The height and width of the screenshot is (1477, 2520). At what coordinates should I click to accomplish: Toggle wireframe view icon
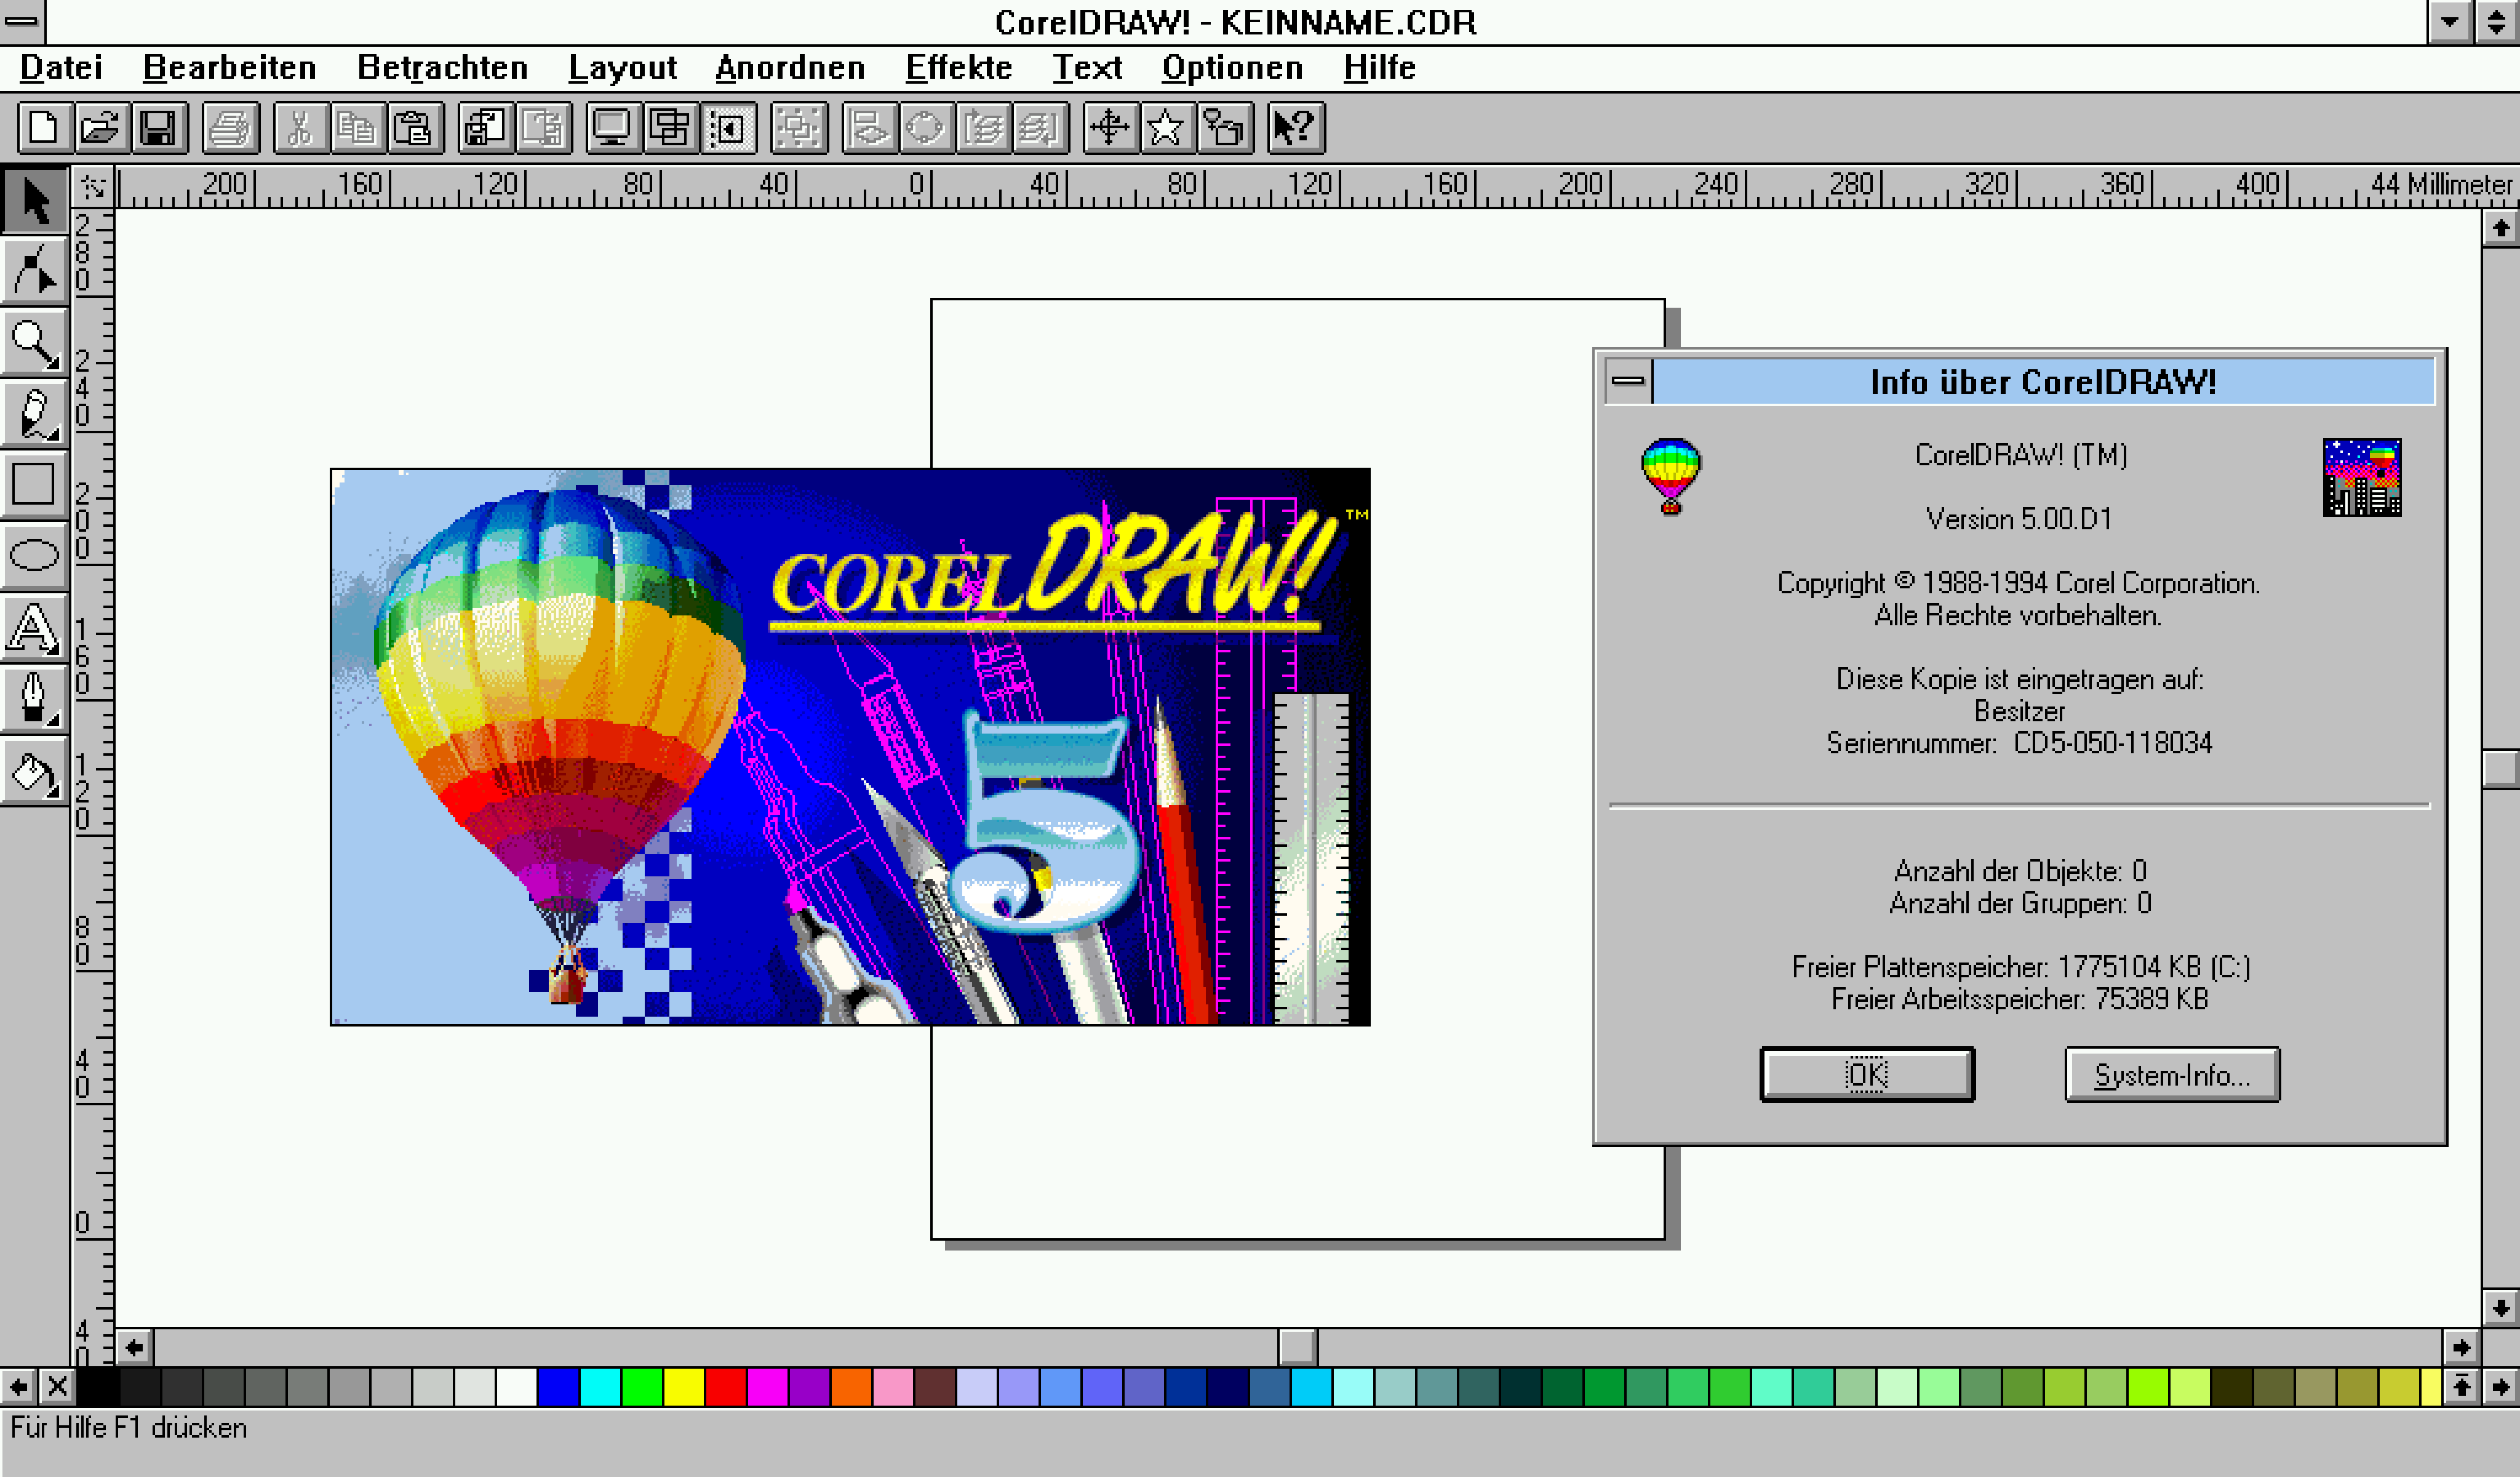click(670, 128)
